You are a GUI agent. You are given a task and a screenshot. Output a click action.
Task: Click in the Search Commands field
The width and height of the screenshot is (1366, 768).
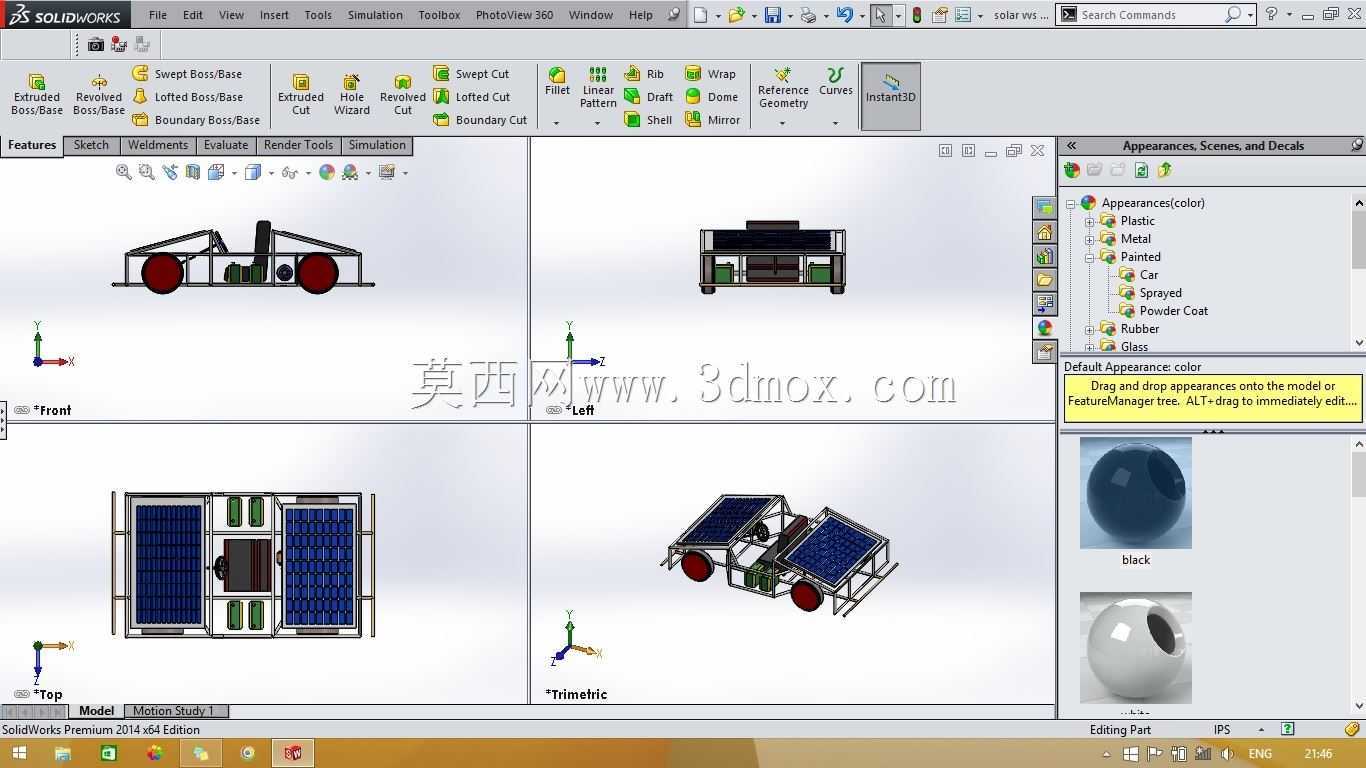1150,15
